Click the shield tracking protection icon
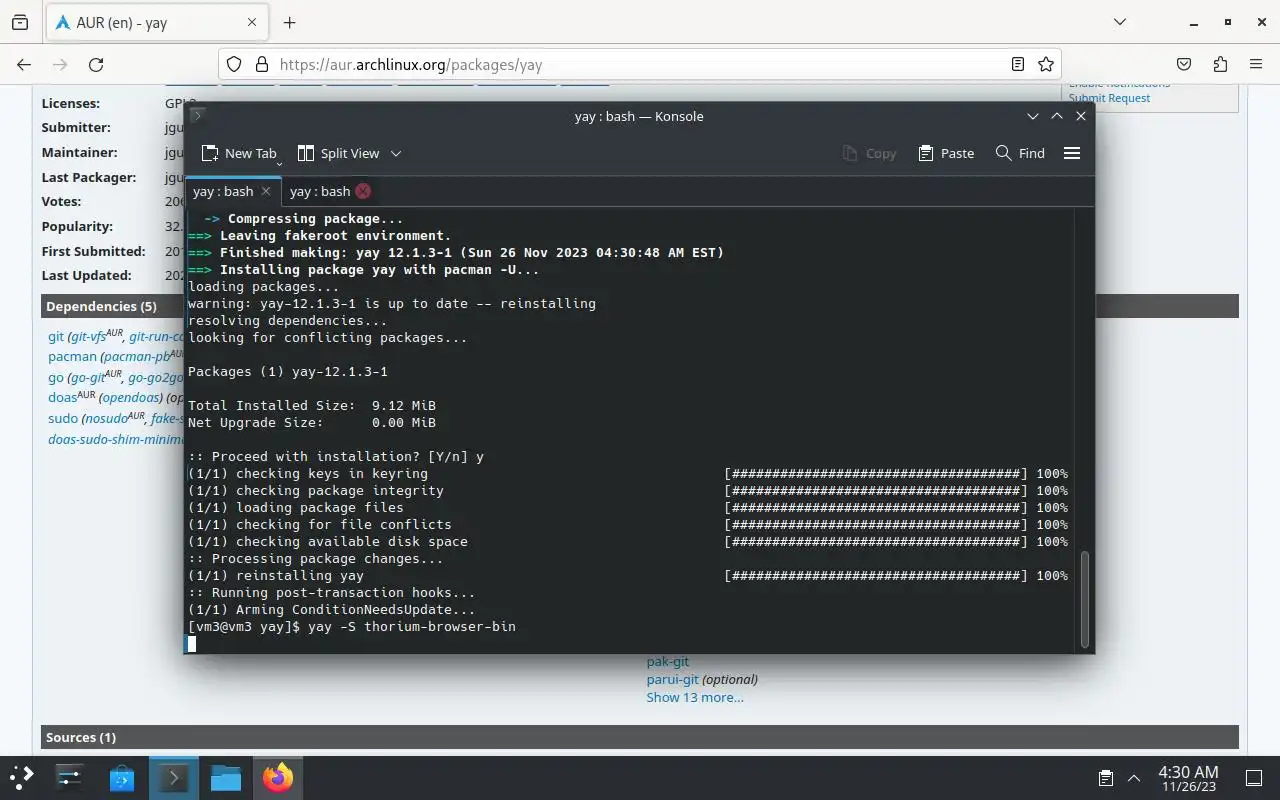The width and height of the screenshot is (1280, 800). pyautogui.click(x=234, y=64)
